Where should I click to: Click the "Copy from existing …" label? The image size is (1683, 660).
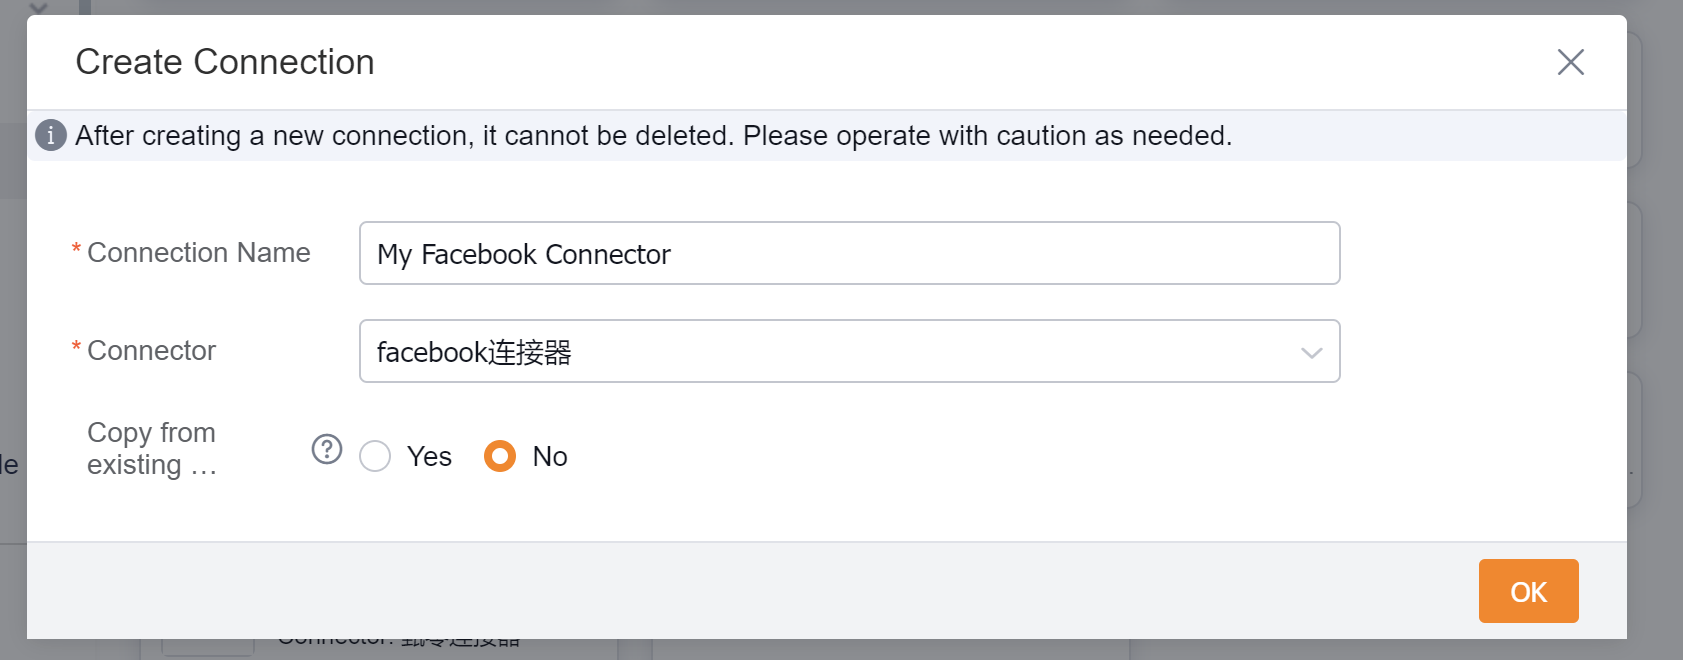(152, 449)
